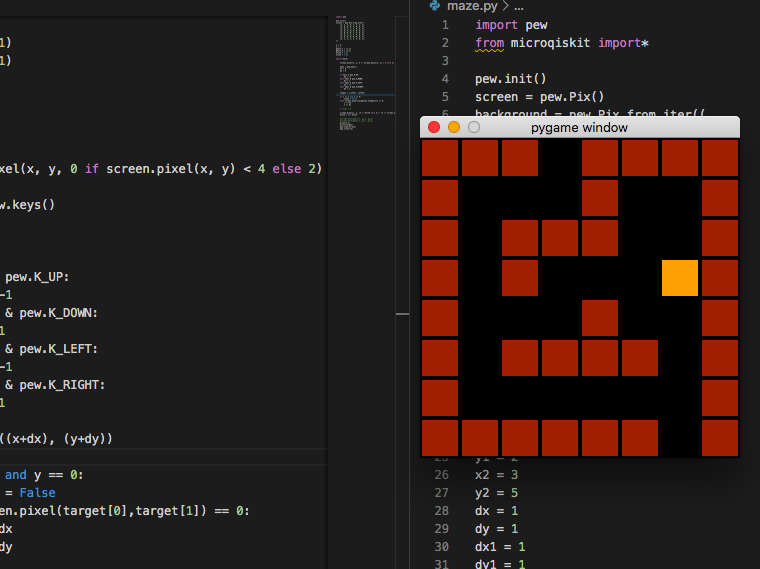
Task: Click the code minimap of left editor
Action: [365, 73]
